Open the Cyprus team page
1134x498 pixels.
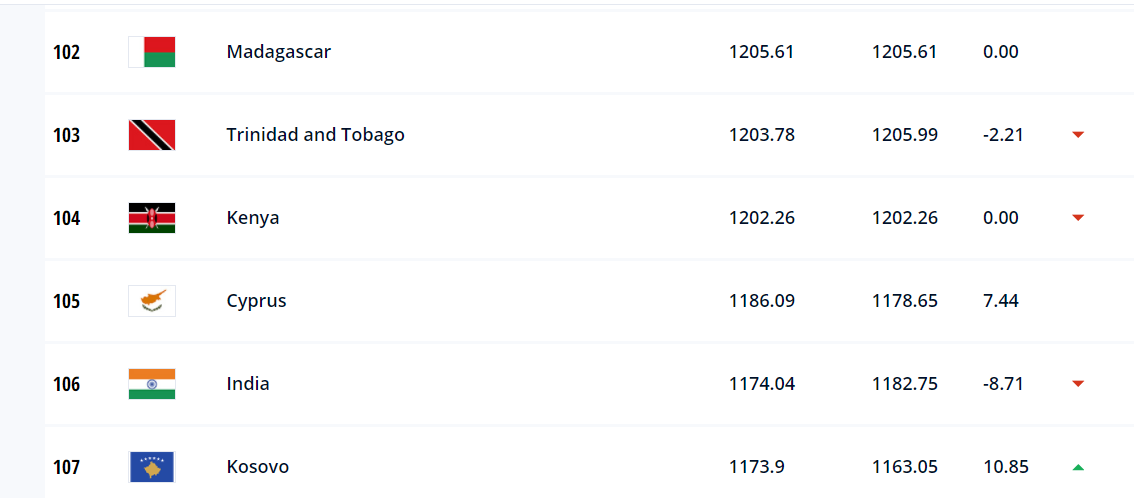pos(256,301)
